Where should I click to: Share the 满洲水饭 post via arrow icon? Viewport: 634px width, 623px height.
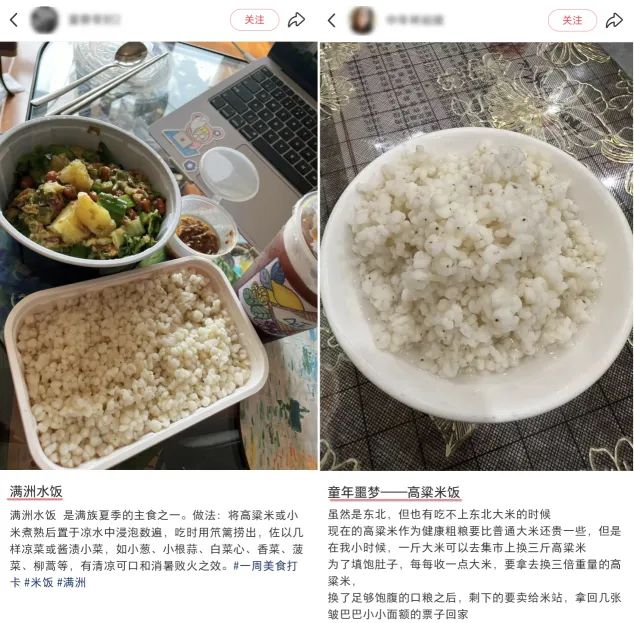(296, 20)
